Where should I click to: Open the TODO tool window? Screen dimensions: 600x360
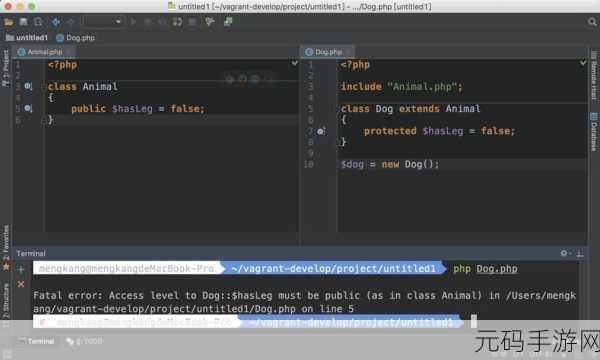click(85, 341)
